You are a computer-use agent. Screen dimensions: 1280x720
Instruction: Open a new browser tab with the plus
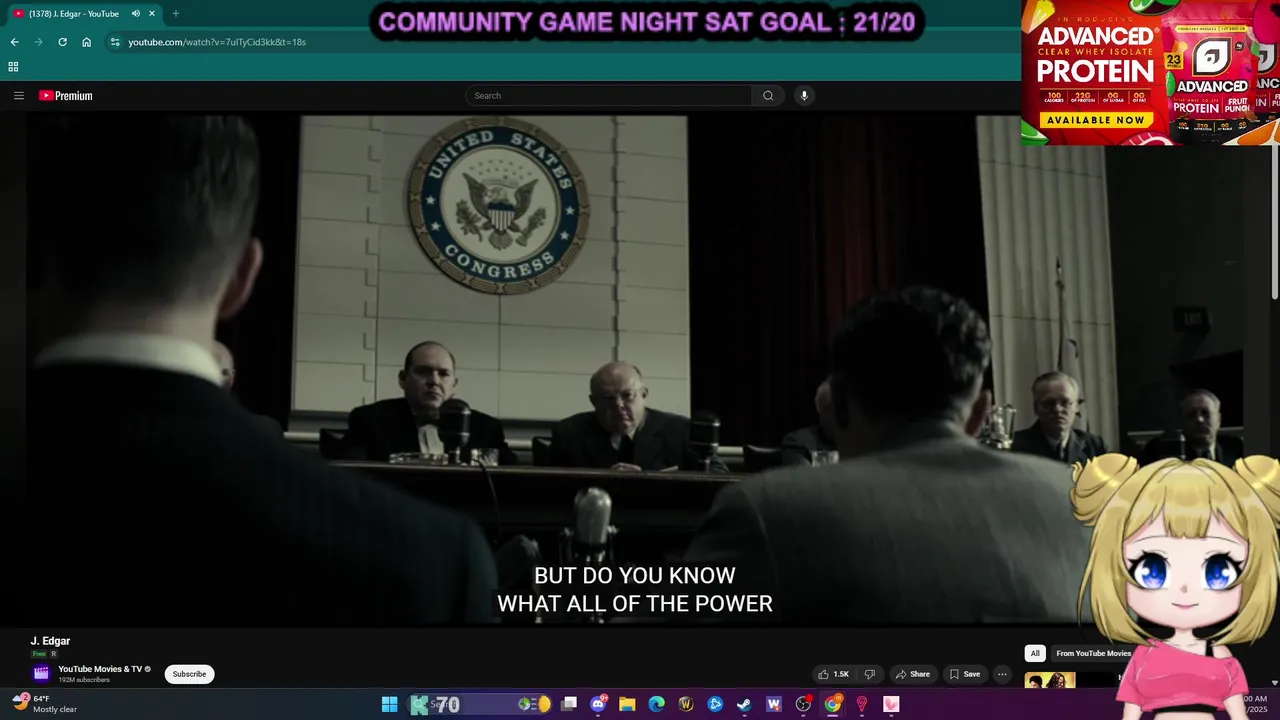[x=175, y=14]
